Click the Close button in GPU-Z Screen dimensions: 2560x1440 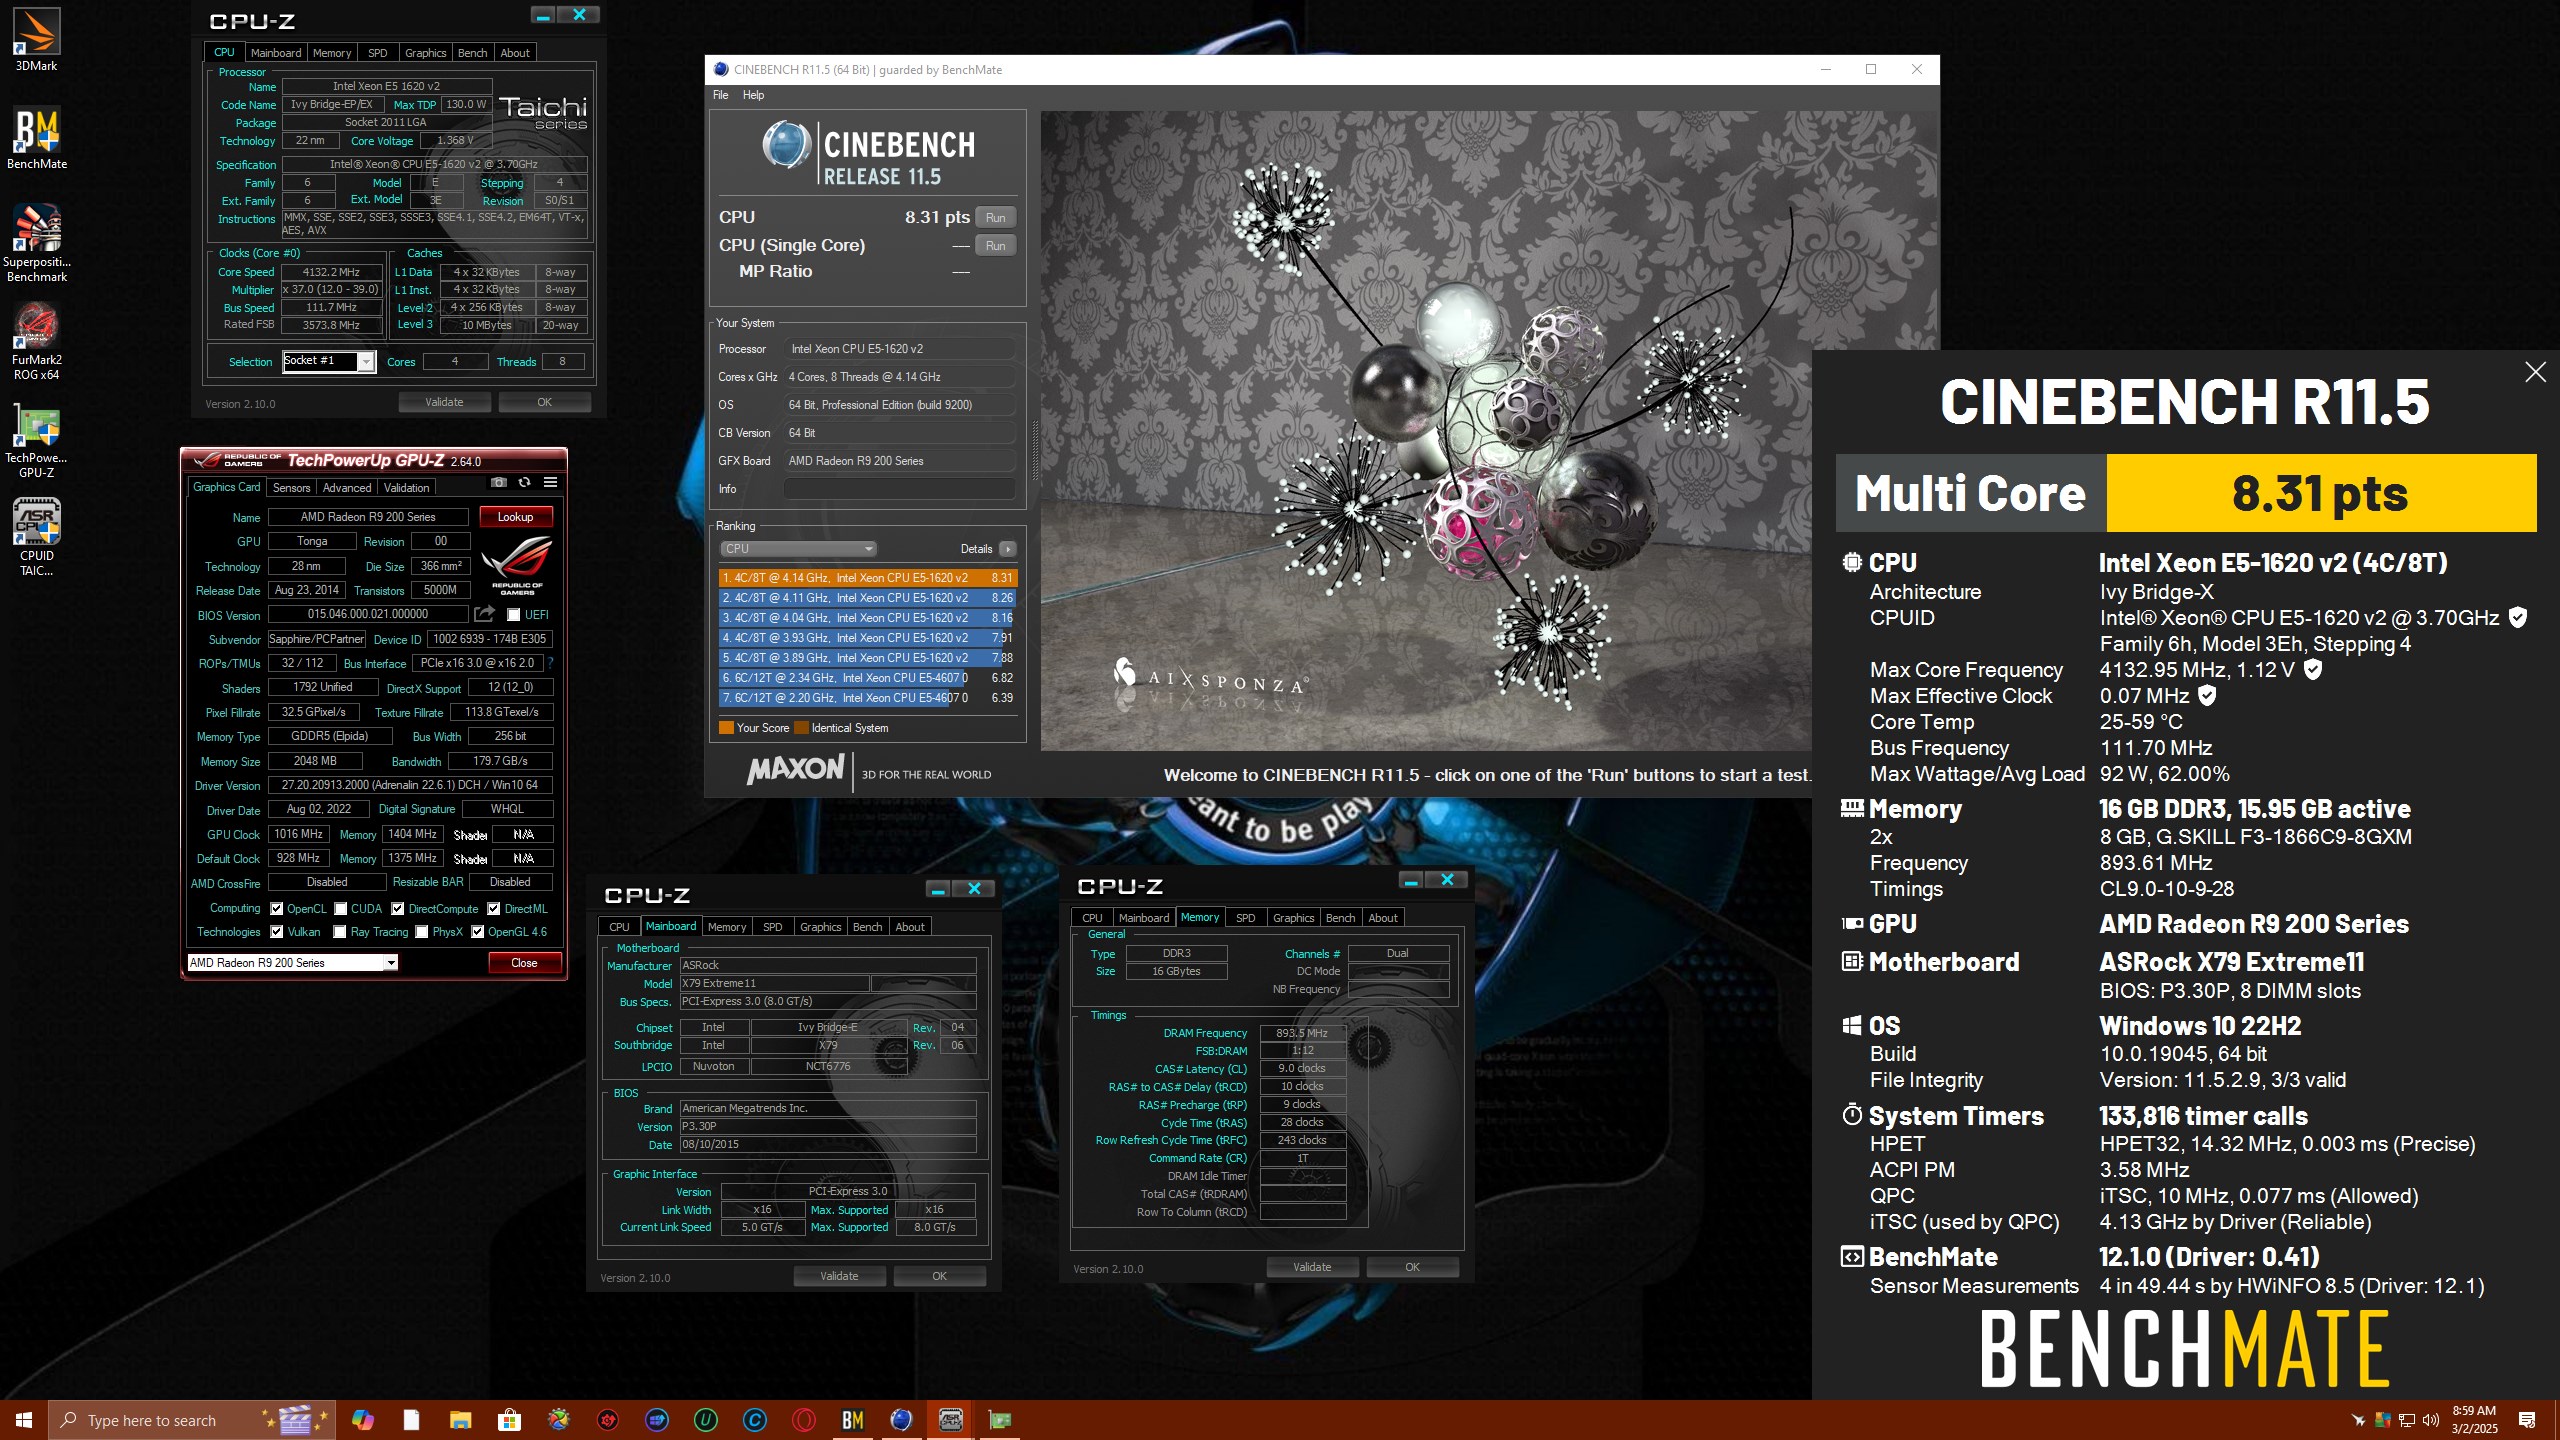[x=524, y=963]
